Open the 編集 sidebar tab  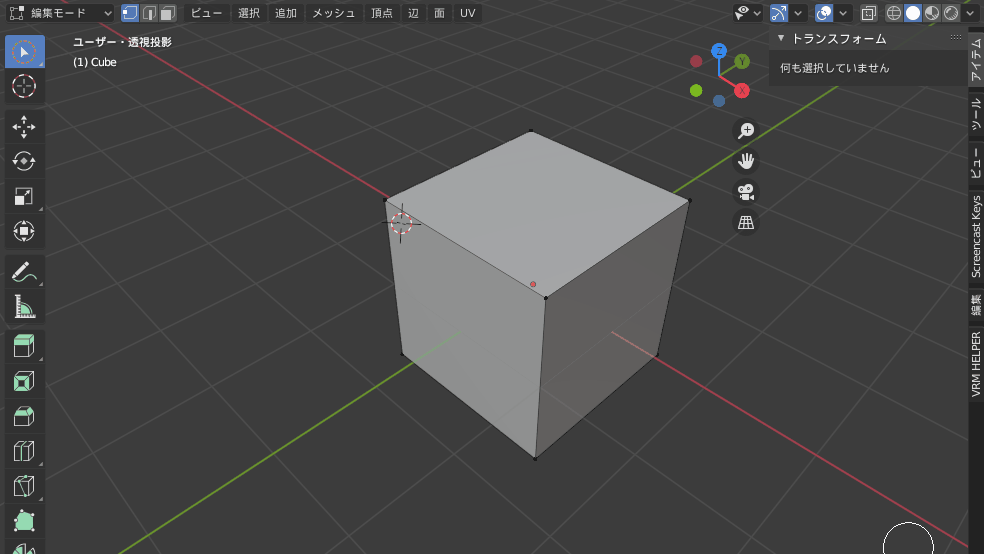(x=976, y=306)
